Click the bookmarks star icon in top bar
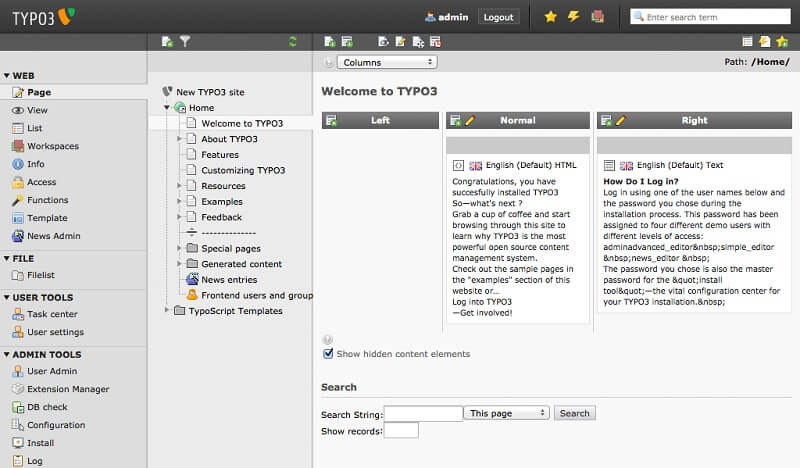The width and height of the screenshot is (800, 468). click(x=551, y=17)
